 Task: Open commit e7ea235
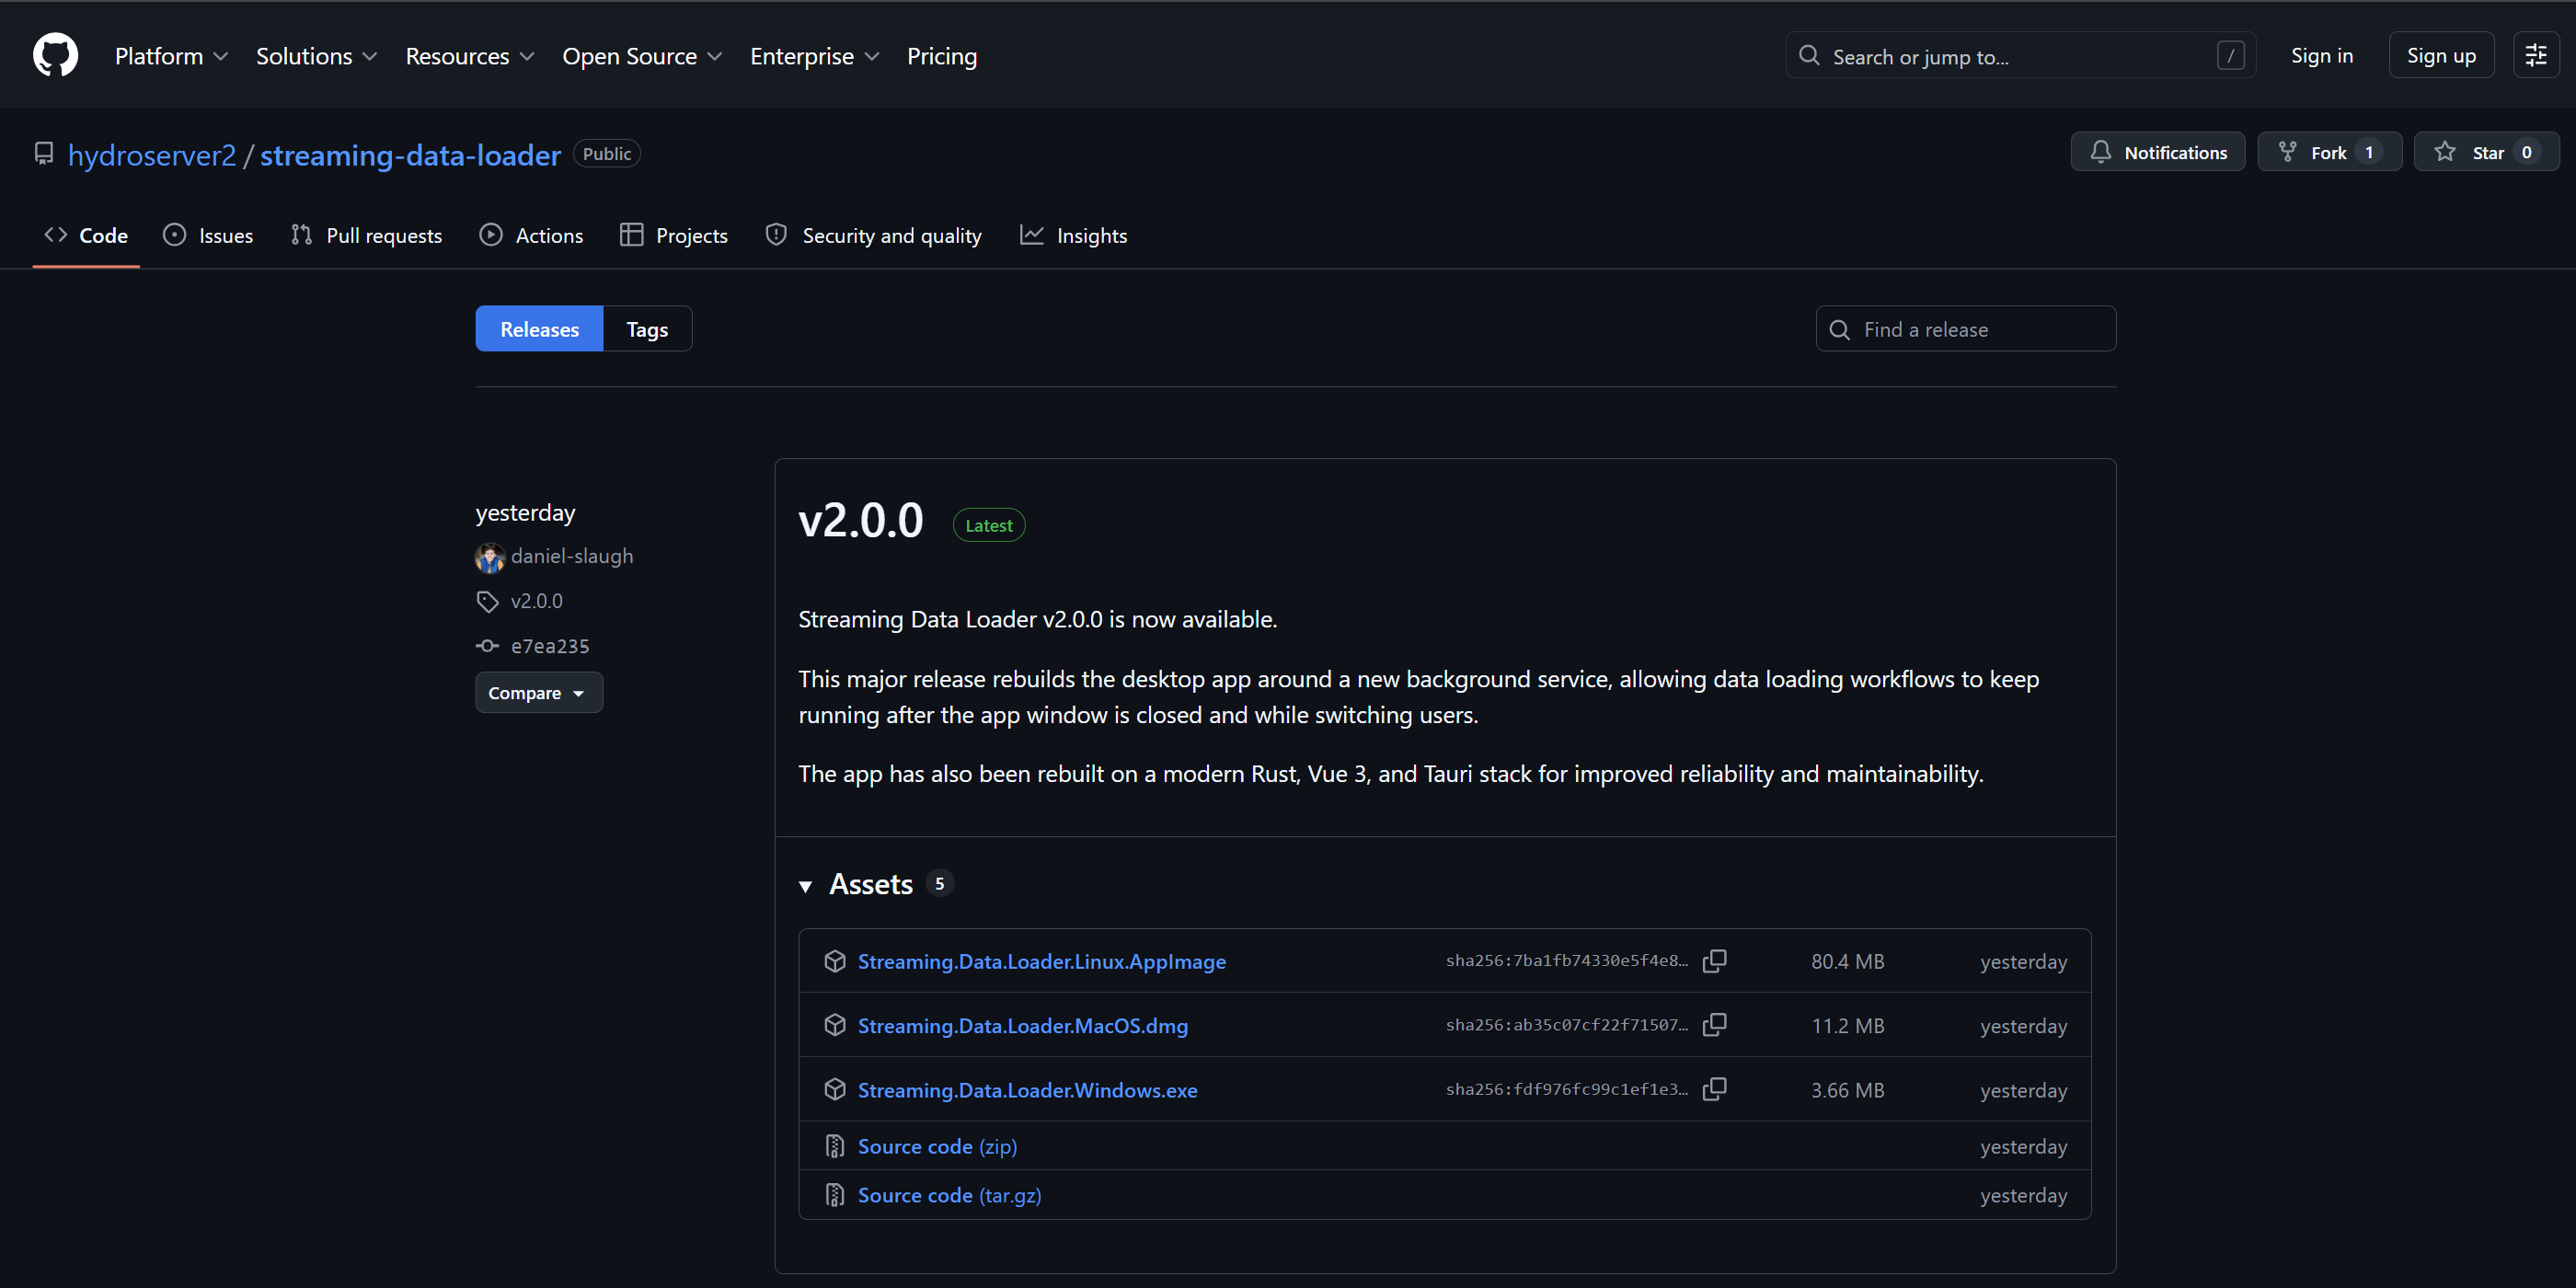550,646
